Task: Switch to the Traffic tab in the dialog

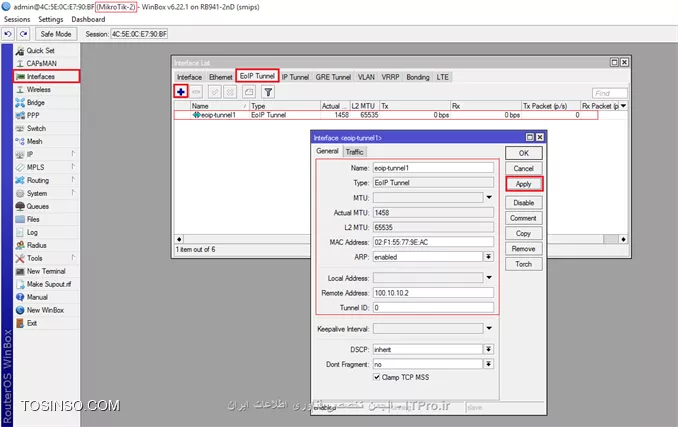Action: point(355,152)
